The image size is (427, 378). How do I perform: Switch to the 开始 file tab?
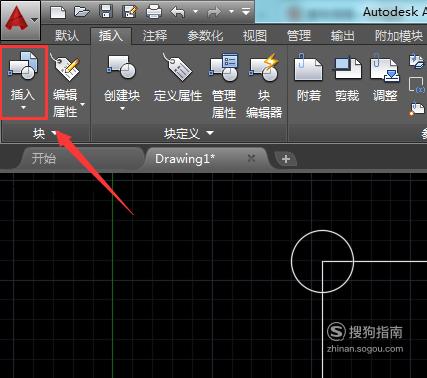coord(43,158)
